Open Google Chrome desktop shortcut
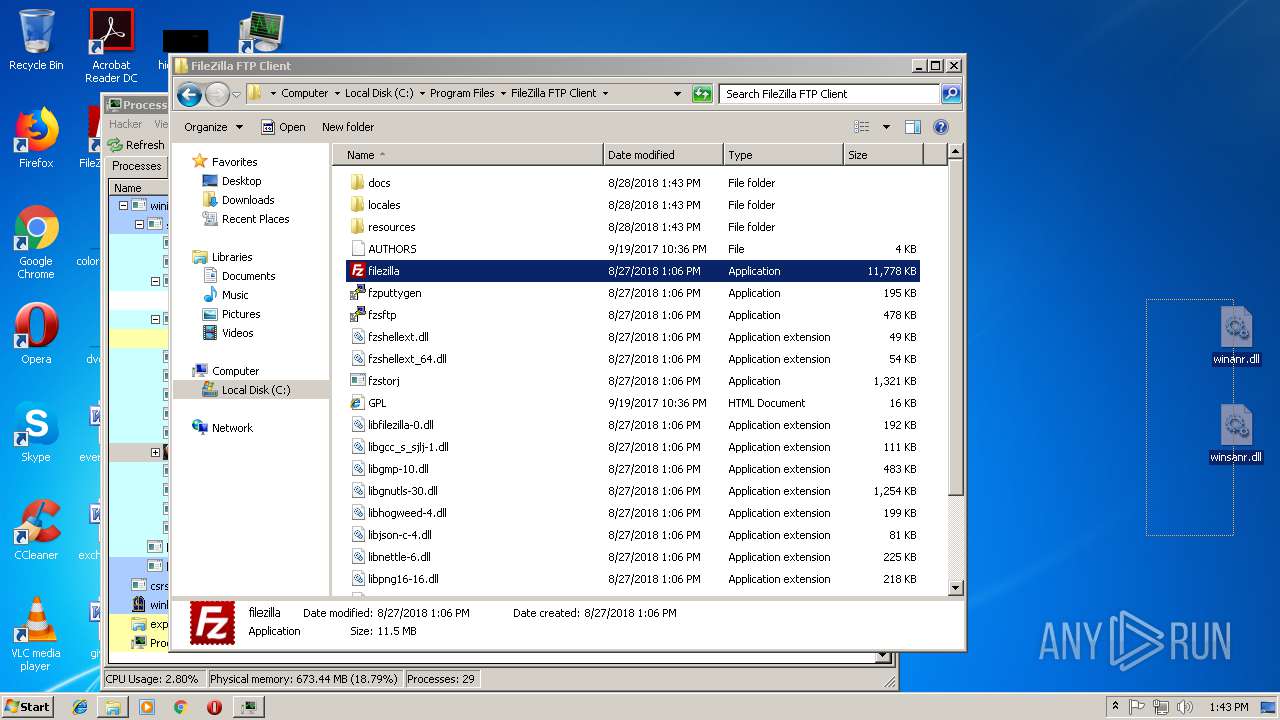The height and width of the screenshot is (720, 1280). click(x=36, y=242)
